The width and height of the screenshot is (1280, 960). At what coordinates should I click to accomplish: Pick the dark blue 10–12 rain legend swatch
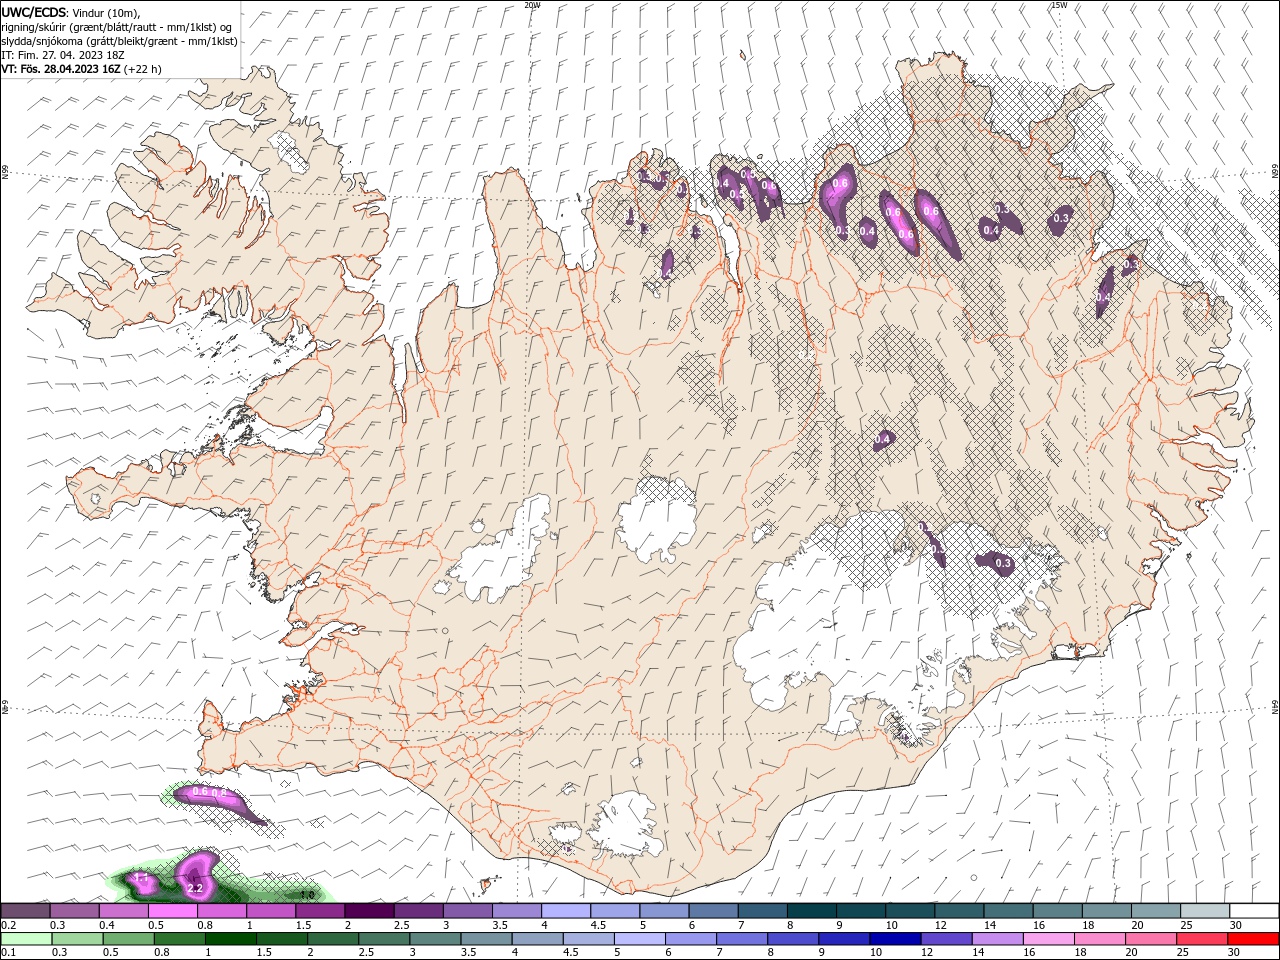click(894, 939)
